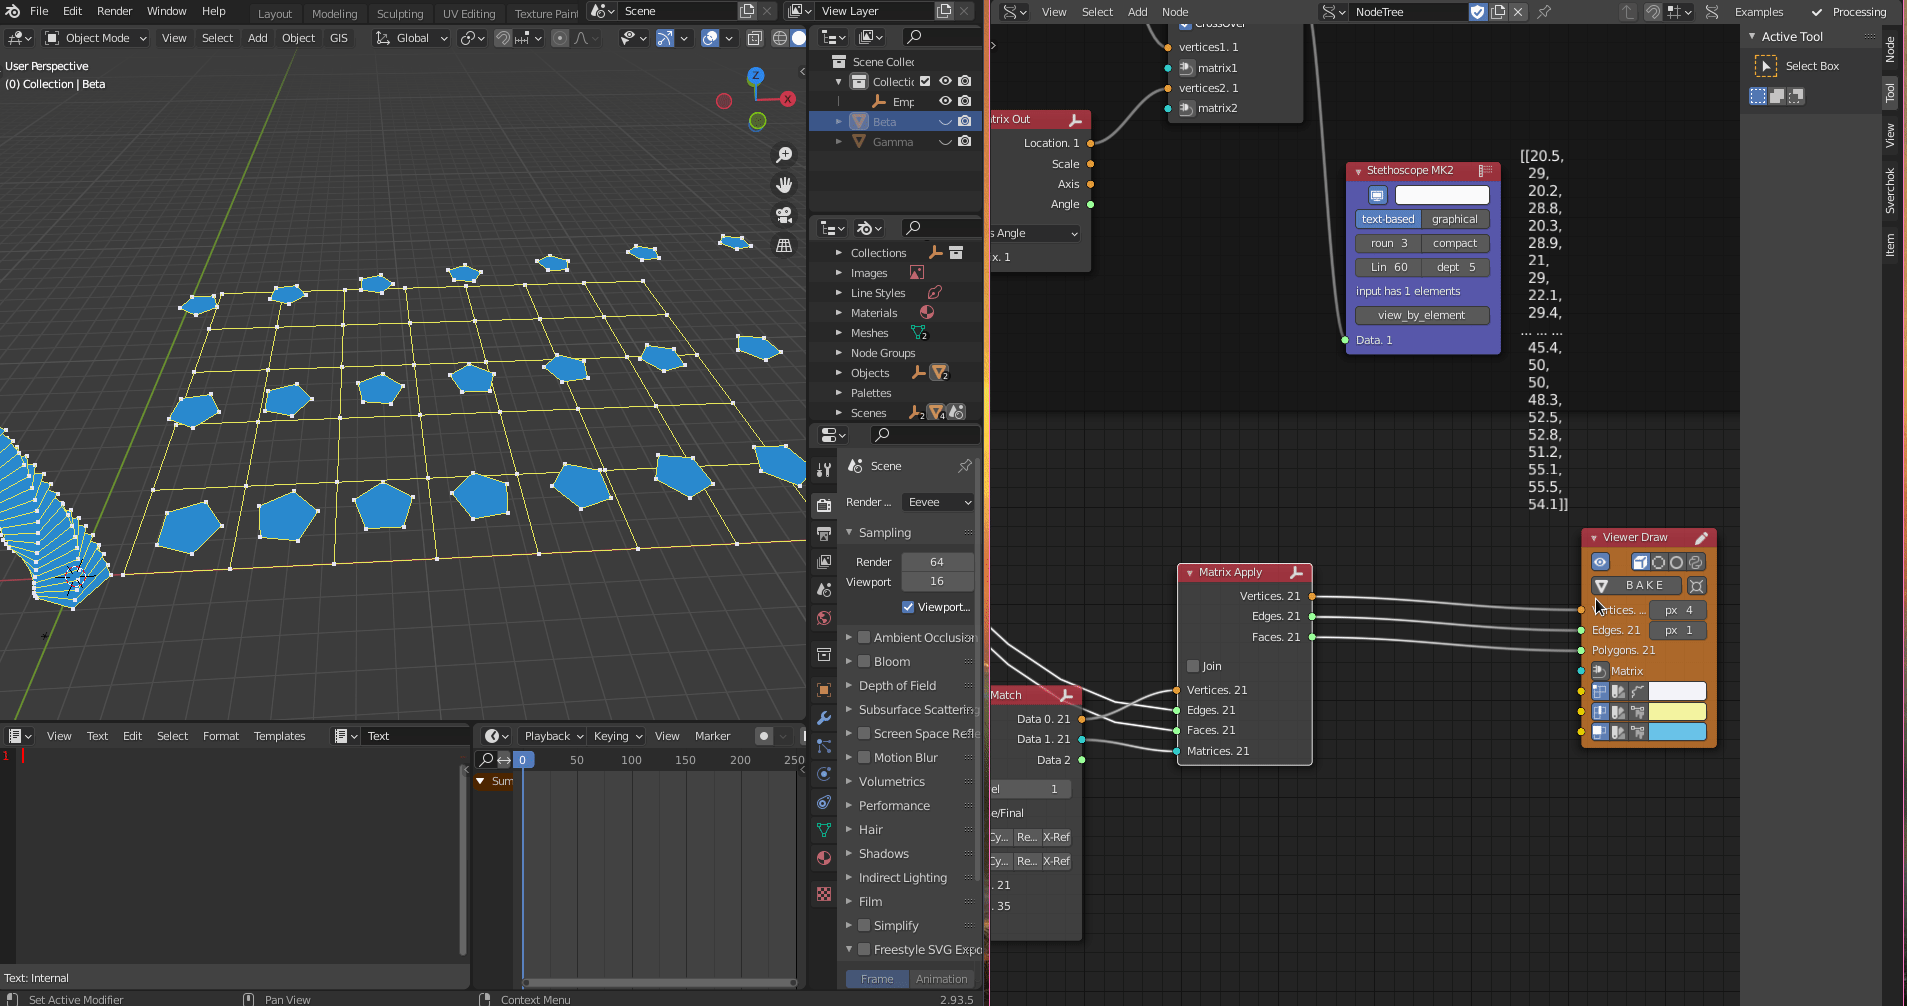Viewport: 1907px width, 1006px height.
Task: Toggle the camera view icon in the 3D viewport
Action: 784,215
